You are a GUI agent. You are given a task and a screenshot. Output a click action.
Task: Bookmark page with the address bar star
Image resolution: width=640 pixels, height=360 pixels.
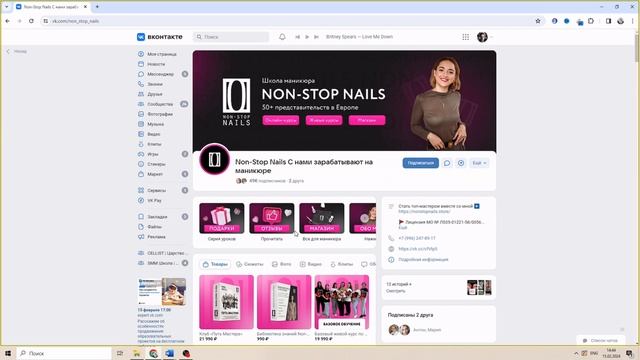click(538, 21)
